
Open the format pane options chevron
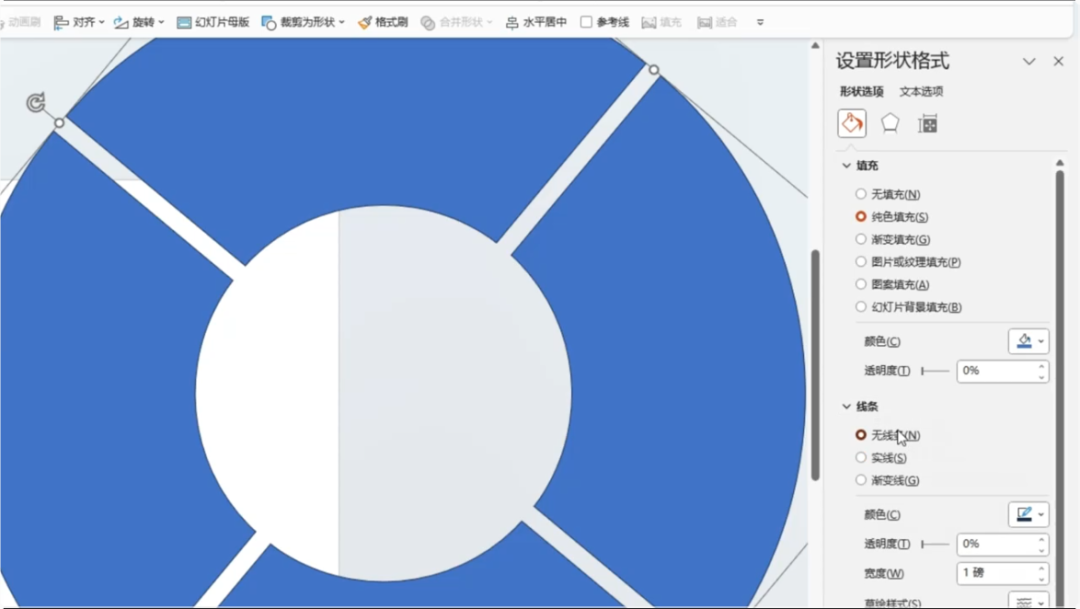coord(1029,61)
